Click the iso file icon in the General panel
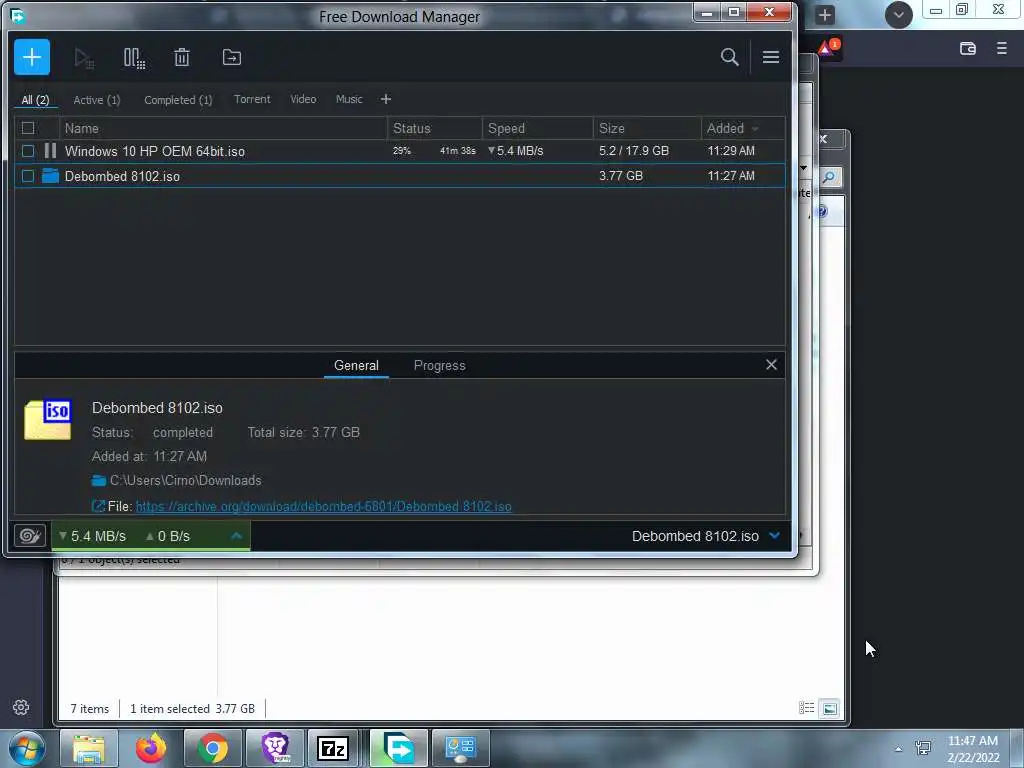 tap(48, 420)
